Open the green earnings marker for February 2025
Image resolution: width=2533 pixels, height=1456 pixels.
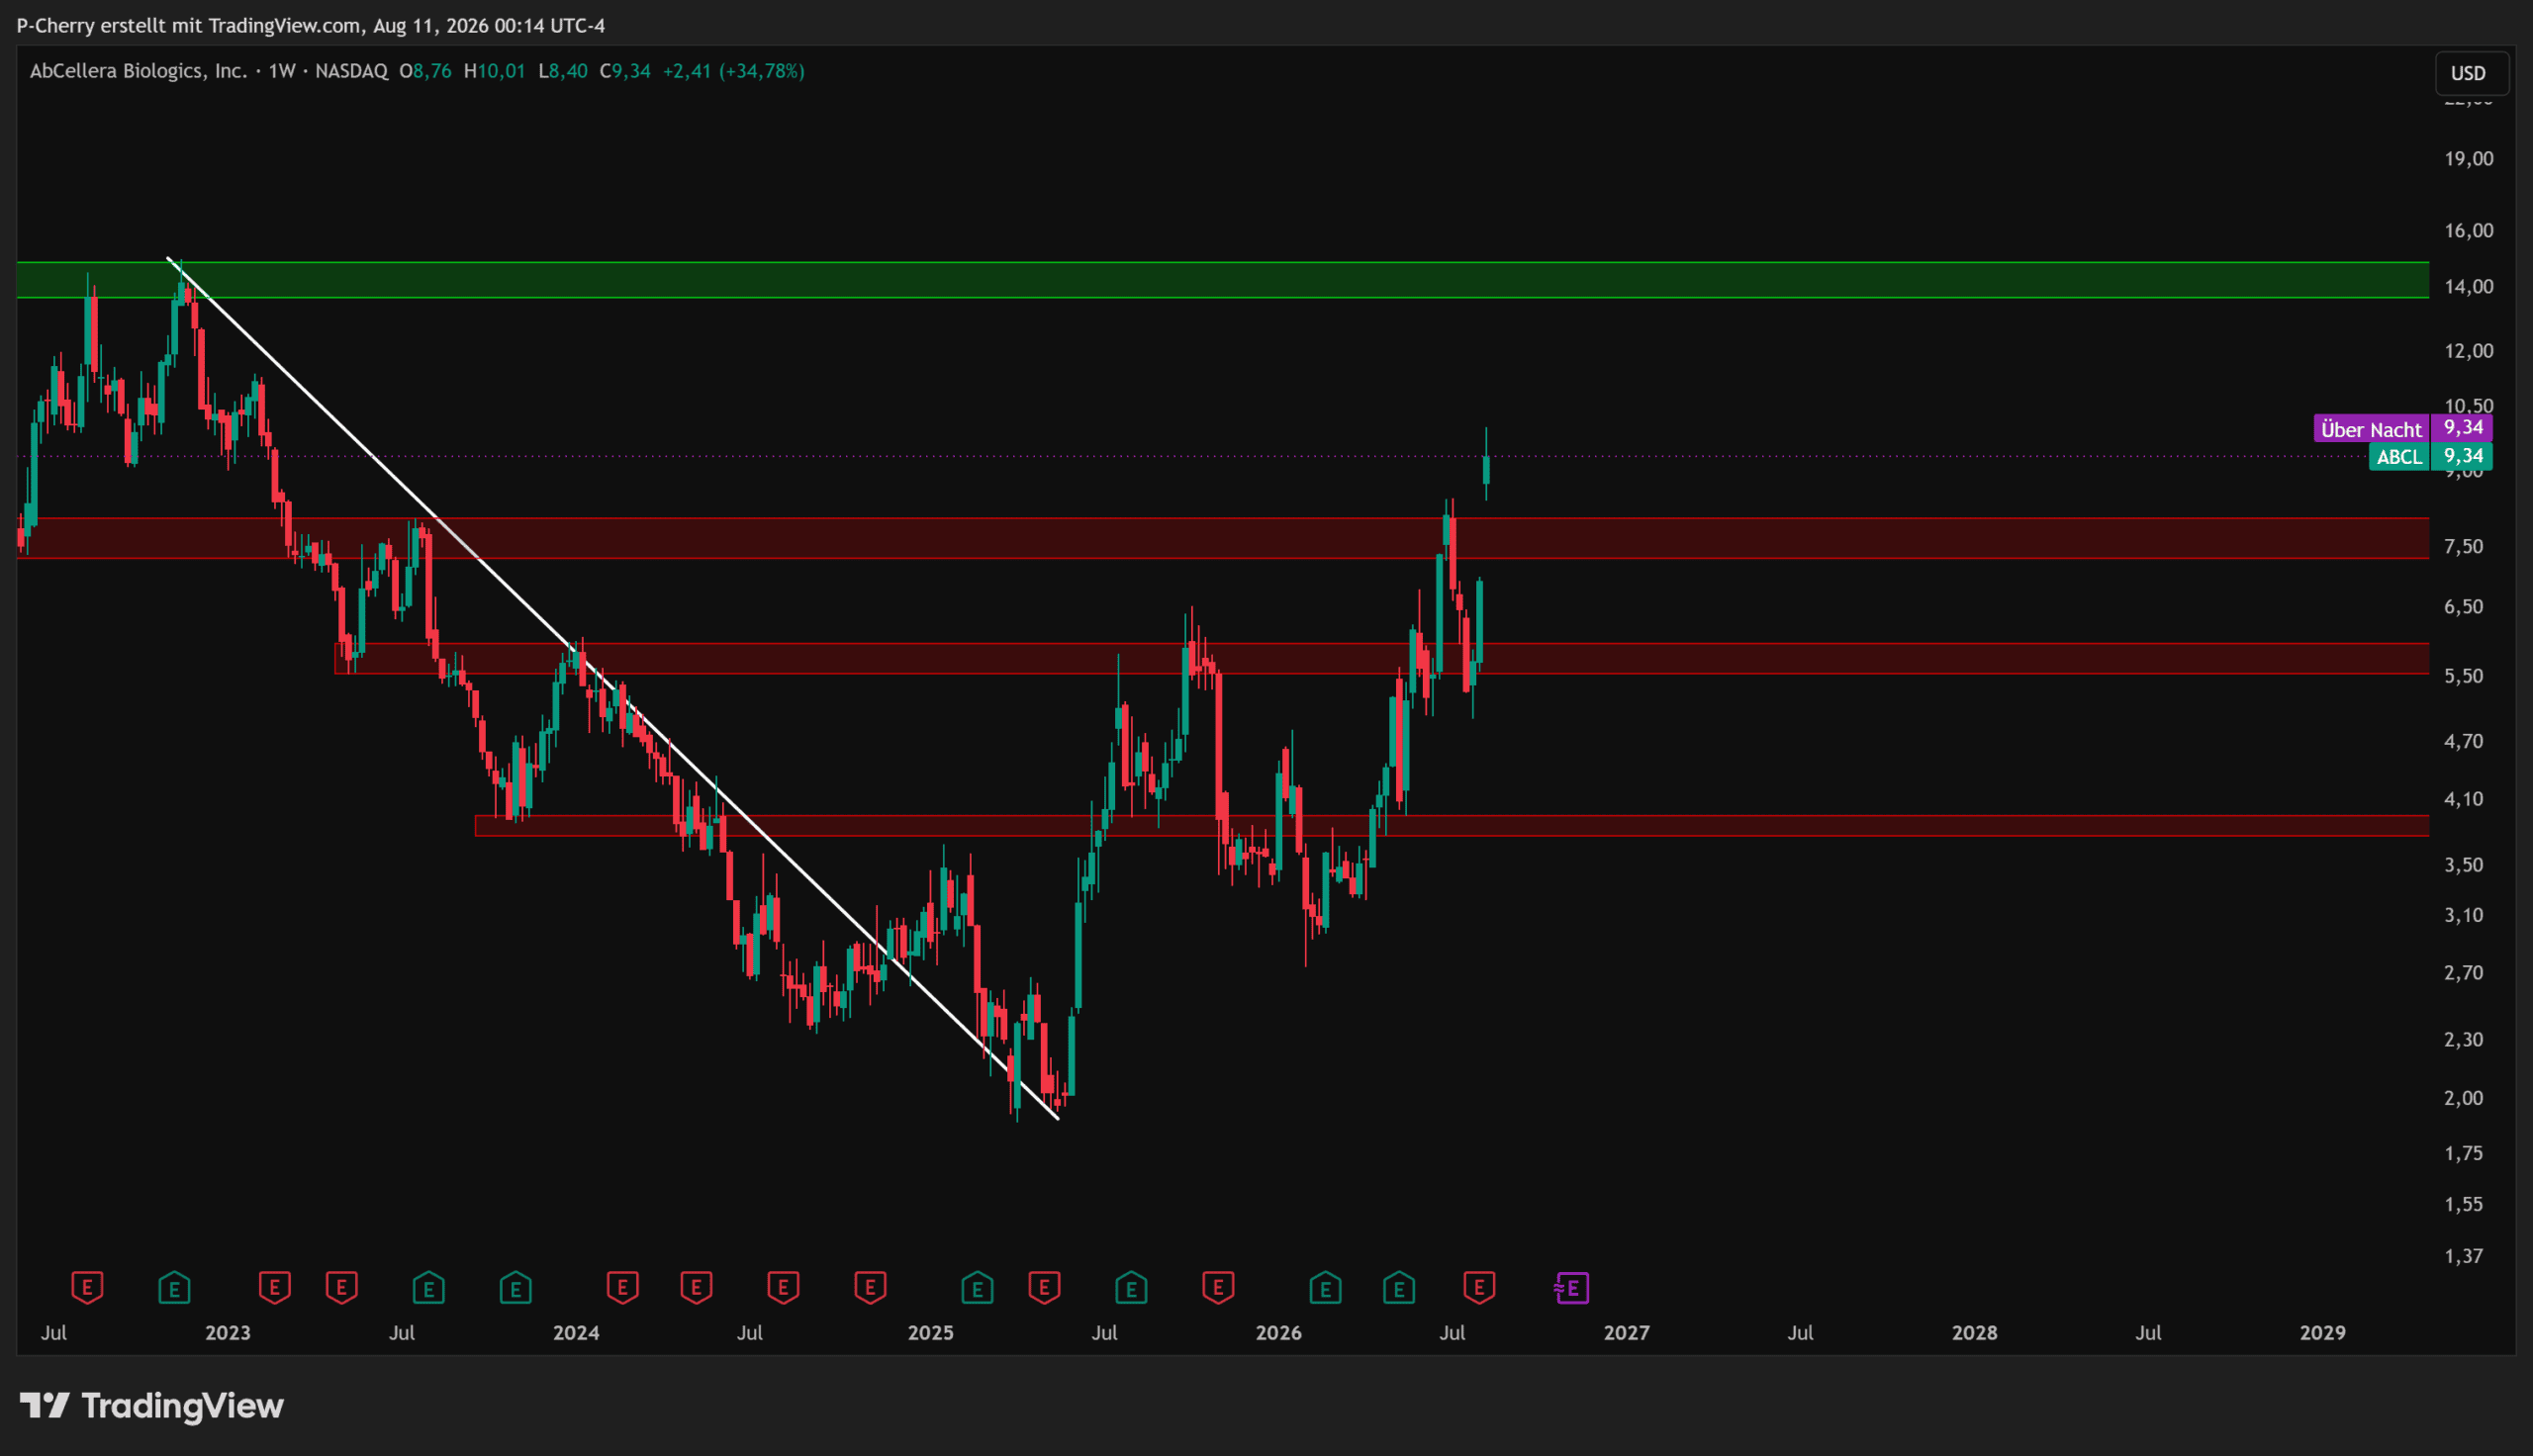[x=977, y=1287]
